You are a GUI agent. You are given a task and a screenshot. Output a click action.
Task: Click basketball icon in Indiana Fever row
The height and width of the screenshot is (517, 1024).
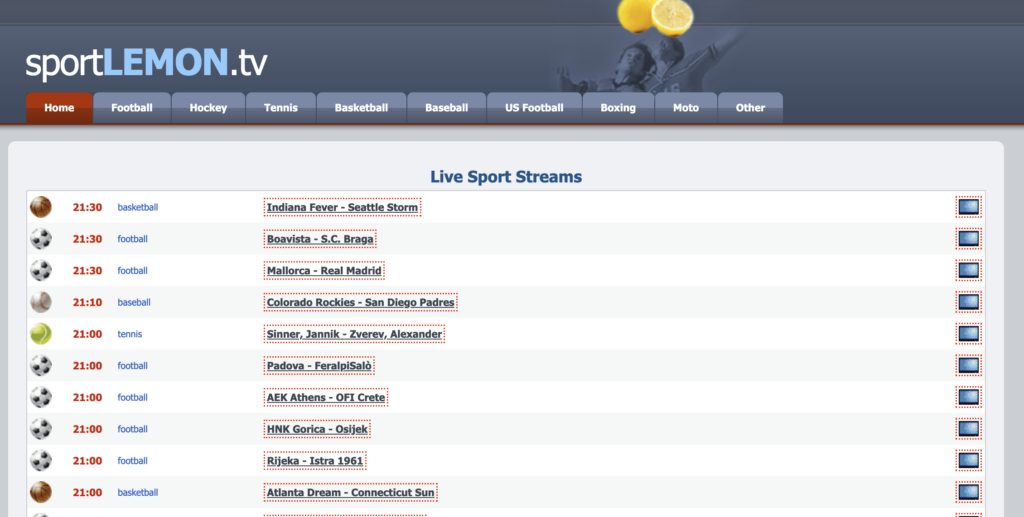[x=40, y=207]
